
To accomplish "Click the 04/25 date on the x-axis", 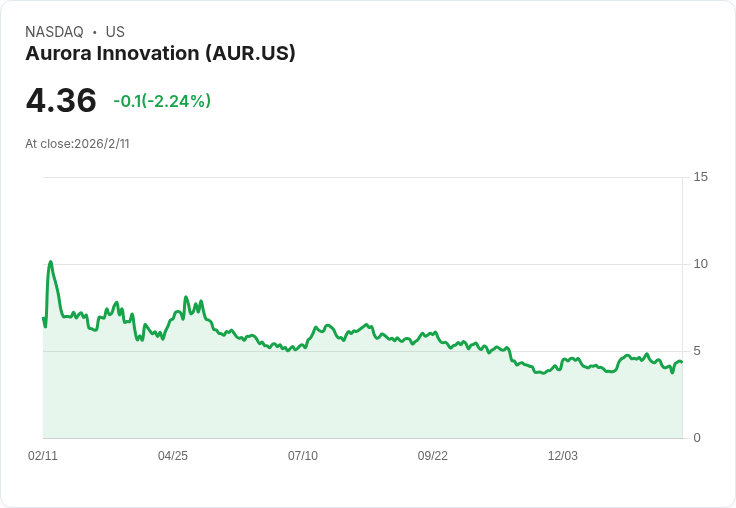I will pos(173,456).
